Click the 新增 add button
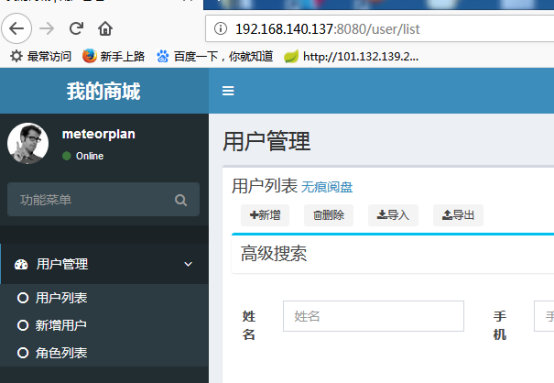The width and height of the screenshot is (554, 383). pyautogui.click(x=265, y=215)
